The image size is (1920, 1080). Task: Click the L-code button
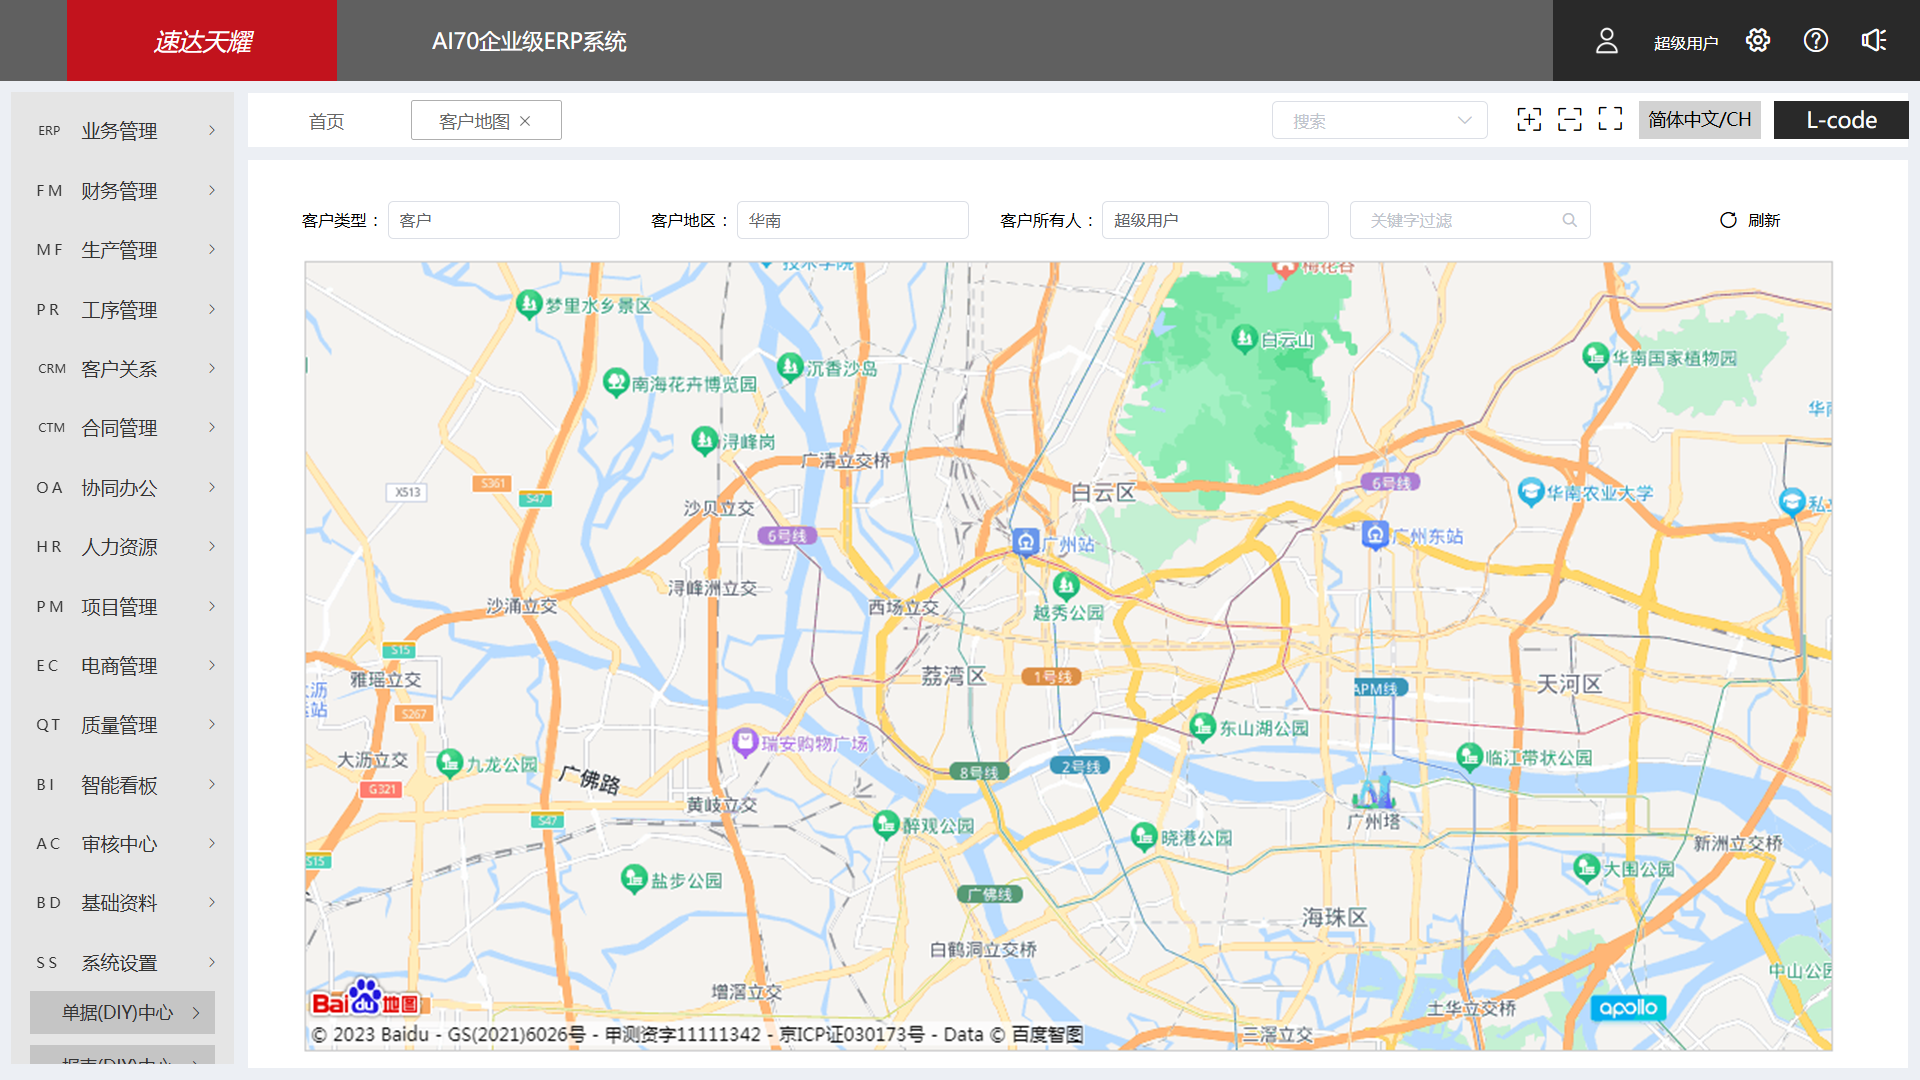click(1841, 119)
